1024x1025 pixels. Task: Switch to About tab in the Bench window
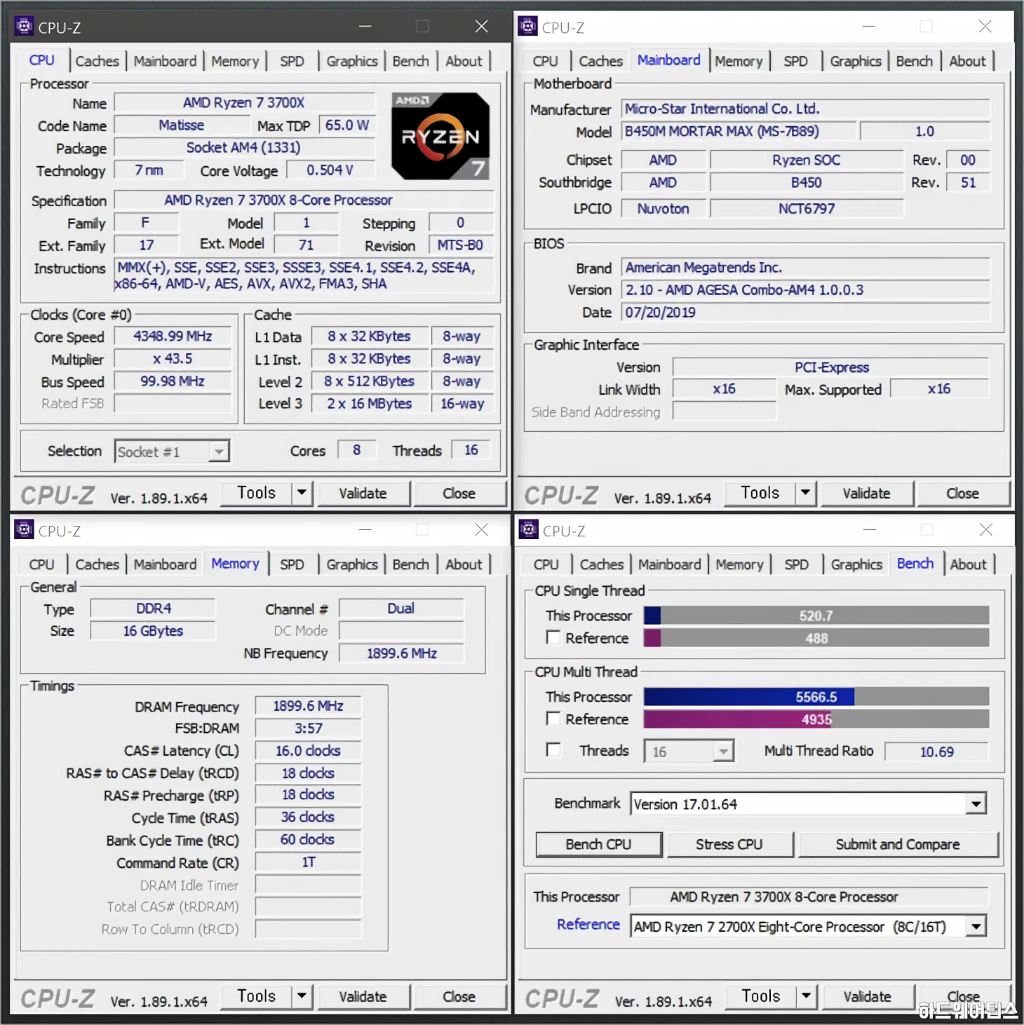click(x=968, y=564)
